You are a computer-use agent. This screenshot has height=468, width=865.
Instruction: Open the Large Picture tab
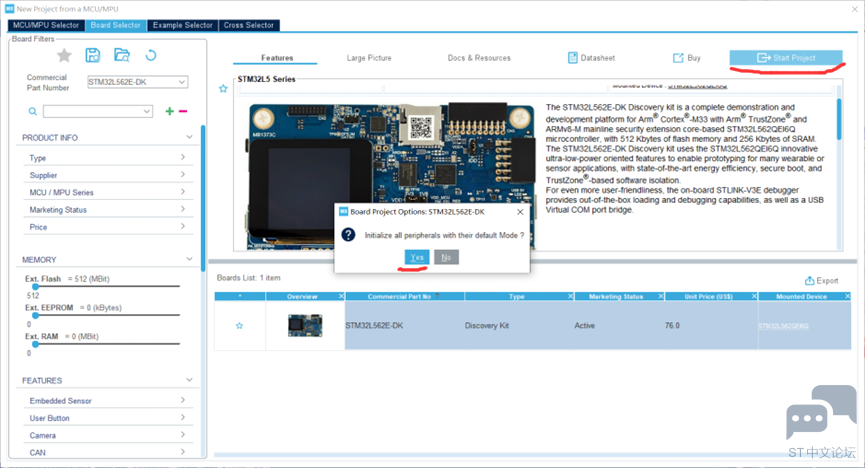pos(369,58)
